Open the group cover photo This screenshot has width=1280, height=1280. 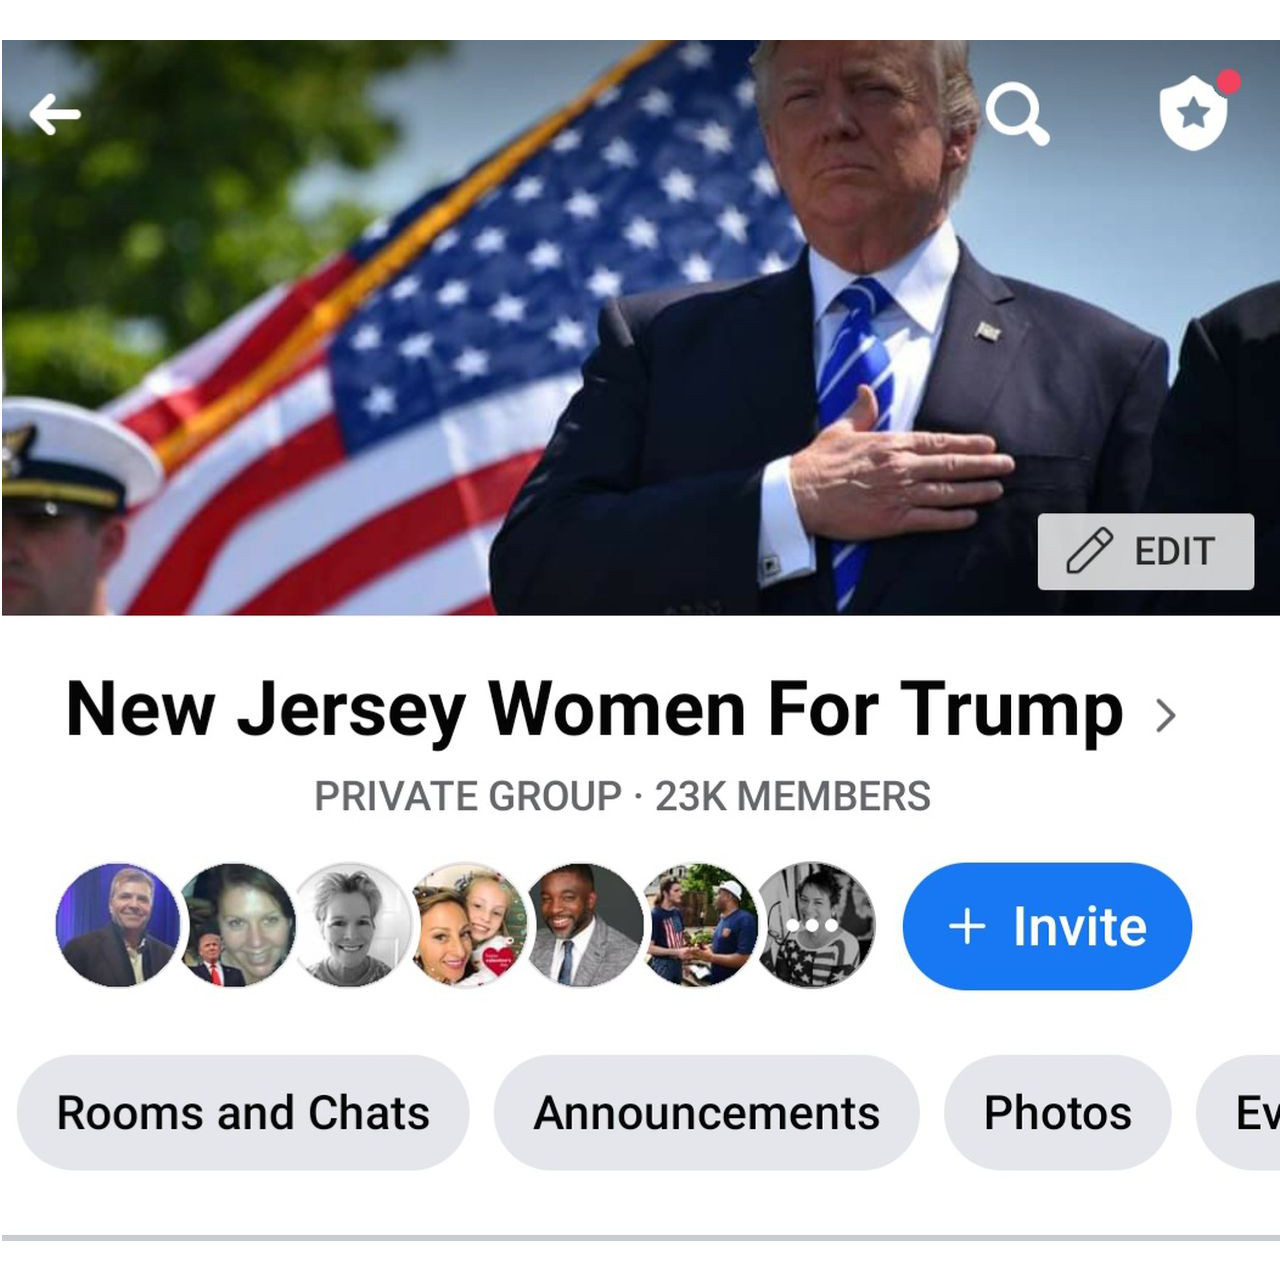coord(640,327)
